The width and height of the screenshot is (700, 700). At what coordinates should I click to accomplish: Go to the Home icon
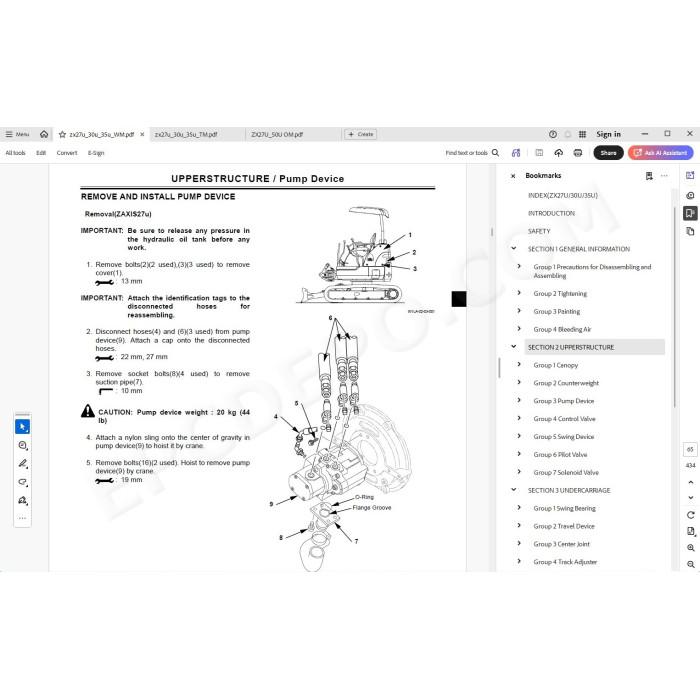tap(44, 134)
